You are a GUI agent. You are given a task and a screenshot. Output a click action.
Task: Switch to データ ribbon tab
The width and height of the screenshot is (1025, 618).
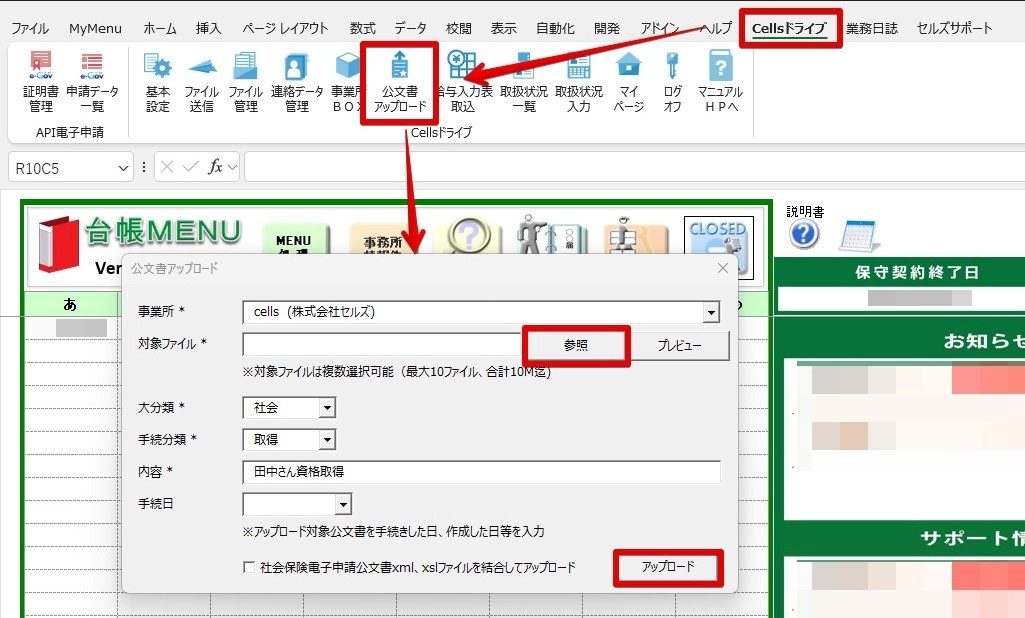pos(411,28)
